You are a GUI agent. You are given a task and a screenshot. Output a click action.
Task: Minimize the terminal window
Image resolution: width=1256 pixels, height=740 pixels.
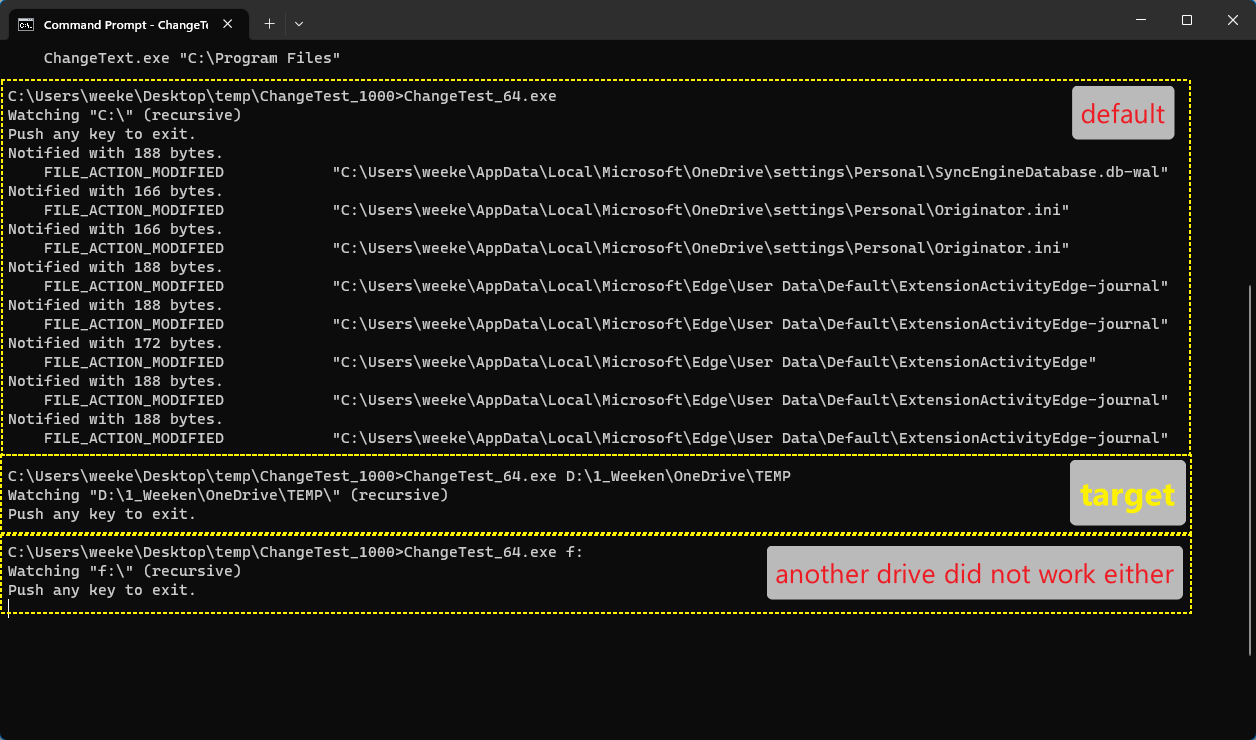1140,20
